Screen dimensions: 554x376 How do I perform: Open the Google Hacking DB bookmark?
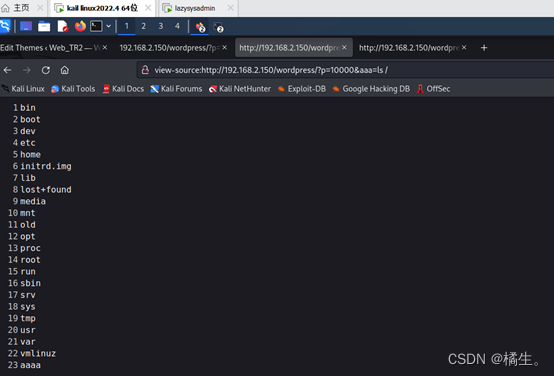pyautogui.click(x=371, y=89)
